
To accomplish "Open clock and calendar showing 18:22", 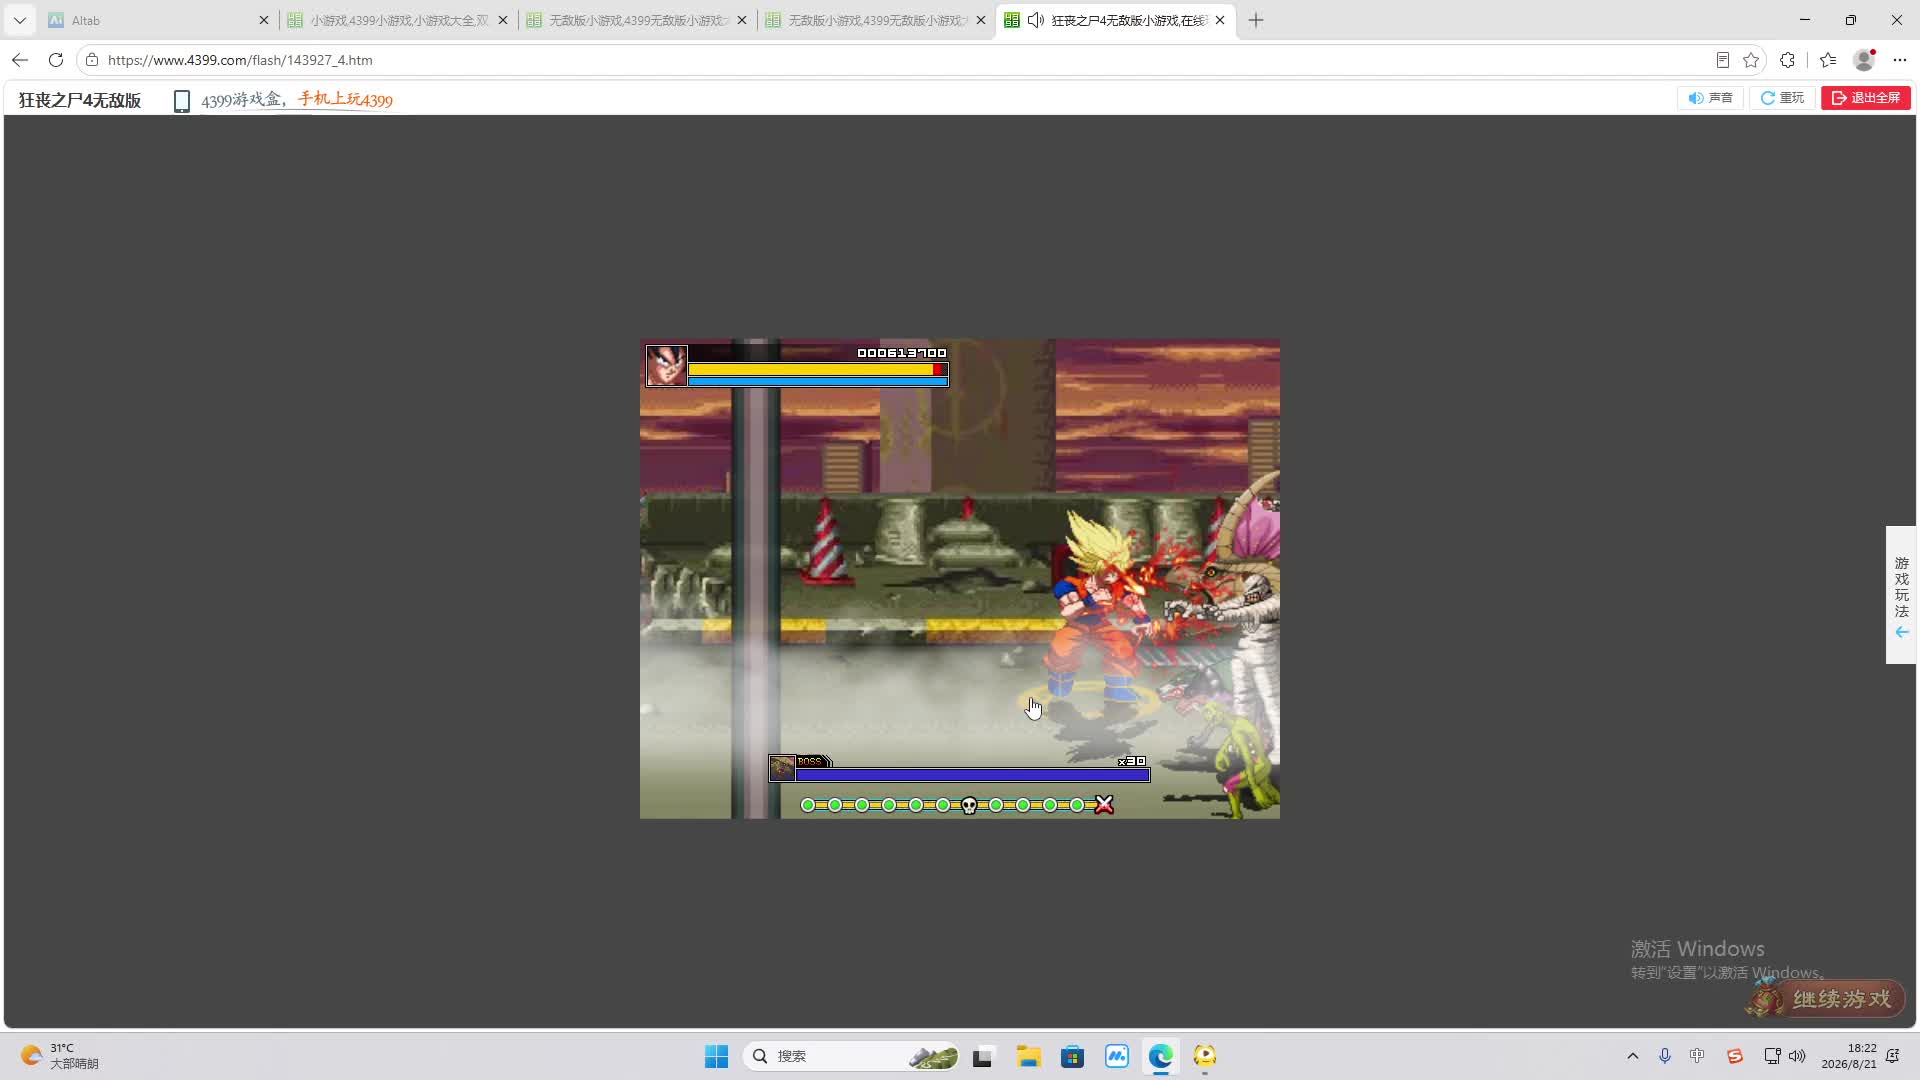I will 1849,1056.
